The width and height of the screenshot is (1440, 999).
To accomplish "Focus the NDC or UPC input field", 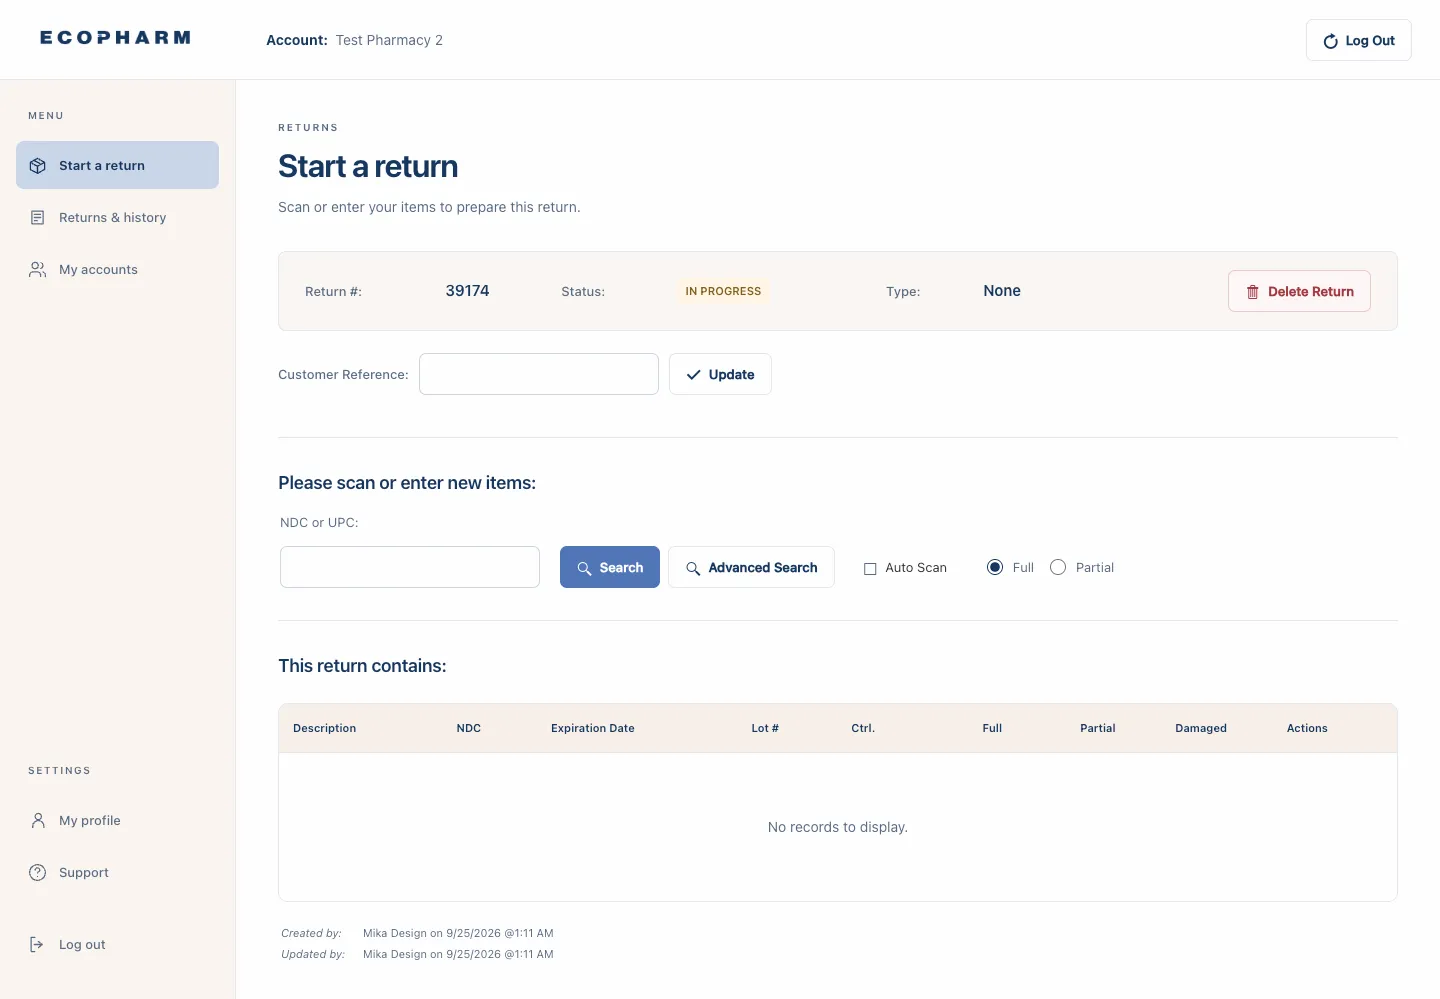I will pos(410,567).
